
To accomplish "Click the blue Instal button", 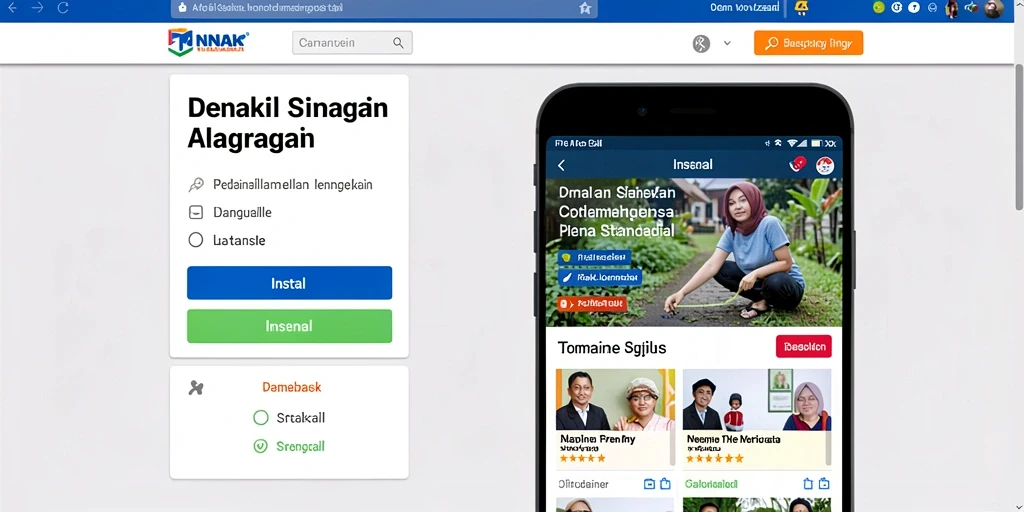I will tap(289, 283).
